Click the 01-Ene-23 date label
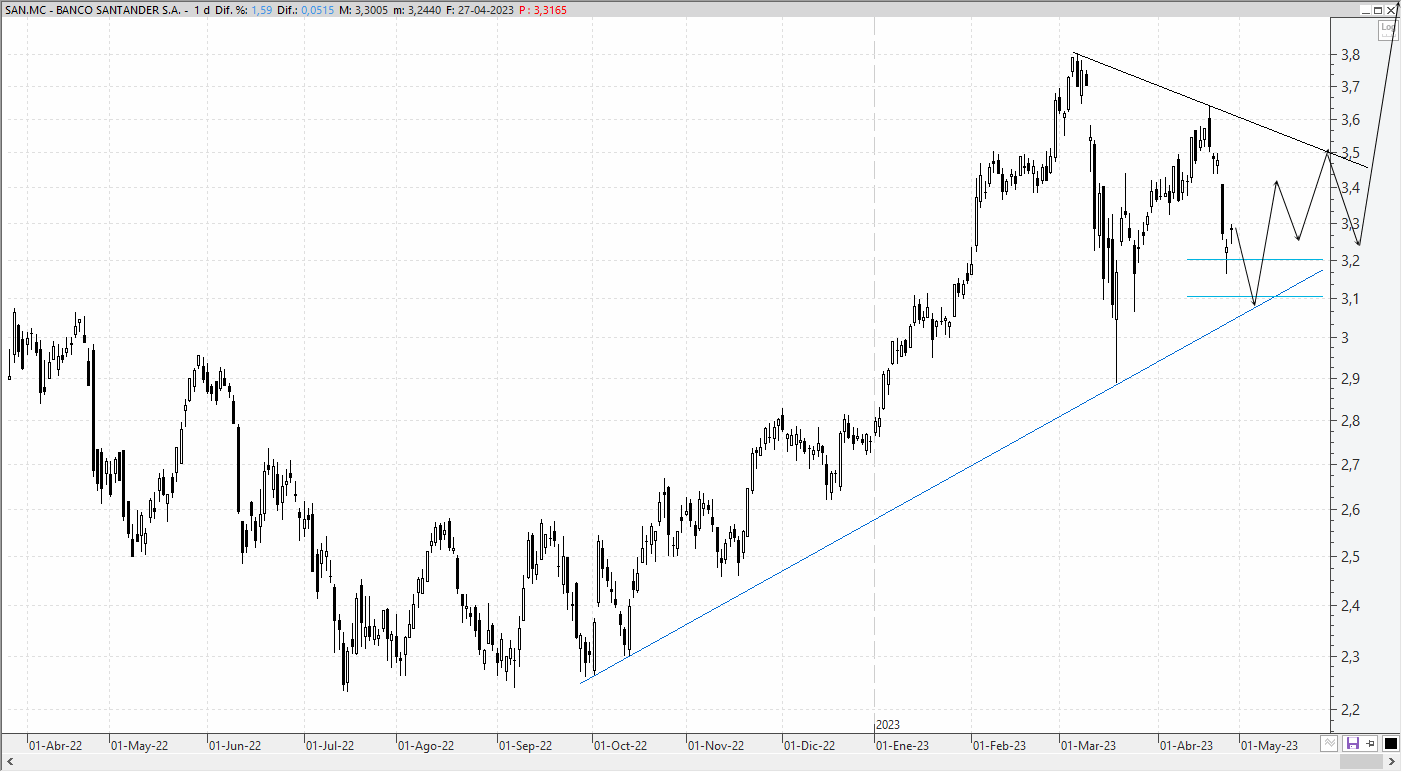 [x=903, y=745]
